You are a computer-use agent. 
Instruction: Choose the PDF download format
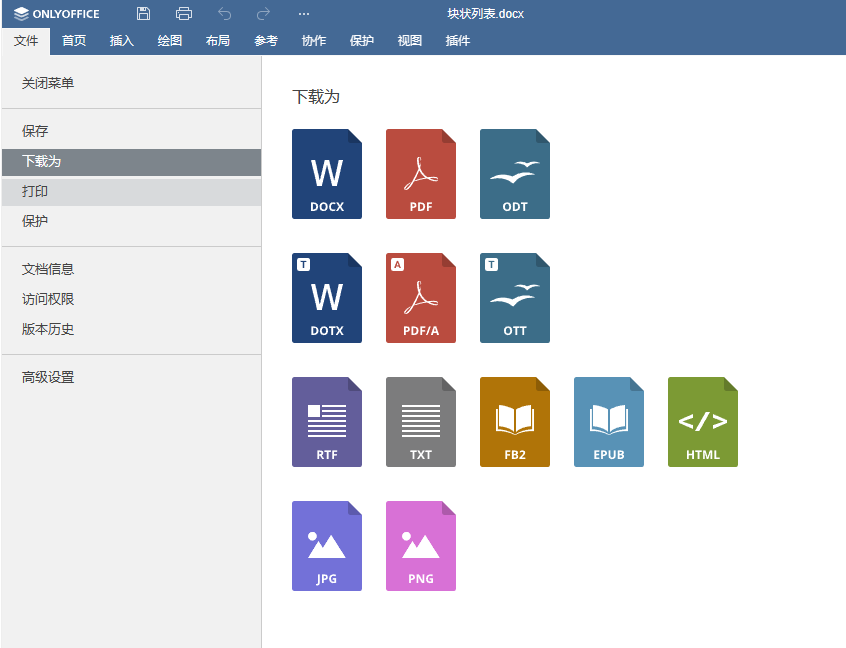point(421,174)
